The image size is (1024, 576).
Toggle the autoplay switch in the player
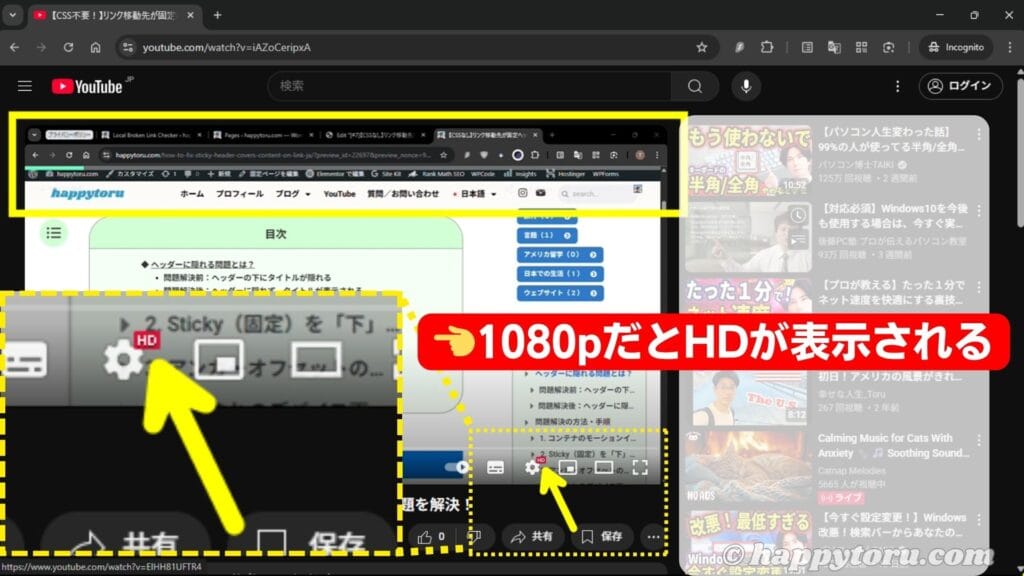click(456, 467)
